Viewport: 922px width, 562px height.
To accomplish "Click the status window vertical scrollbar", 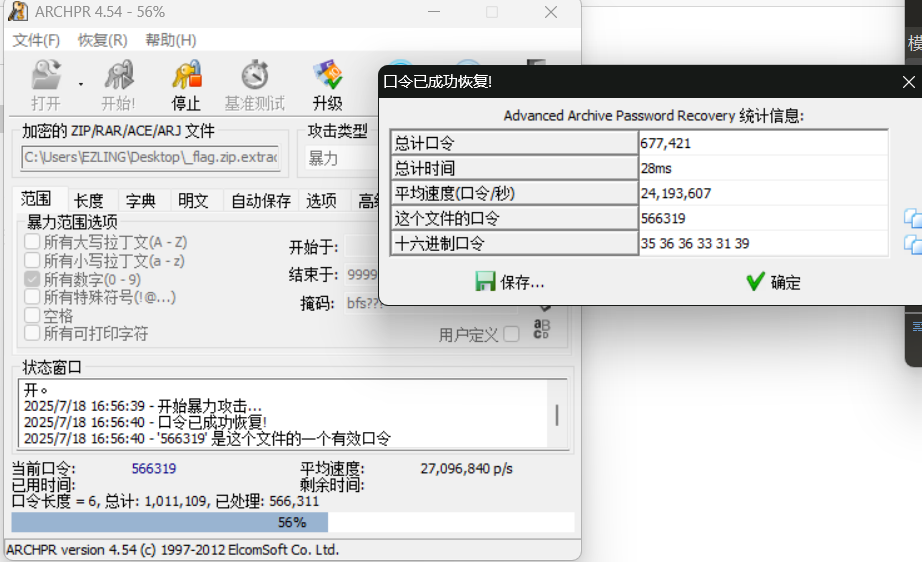I will [557, 414].
